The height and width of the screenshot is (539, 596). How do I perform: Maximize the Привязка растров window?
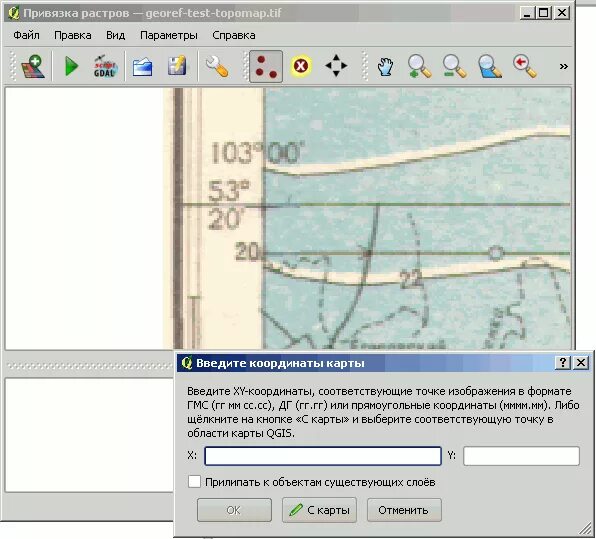pos(544,13)
